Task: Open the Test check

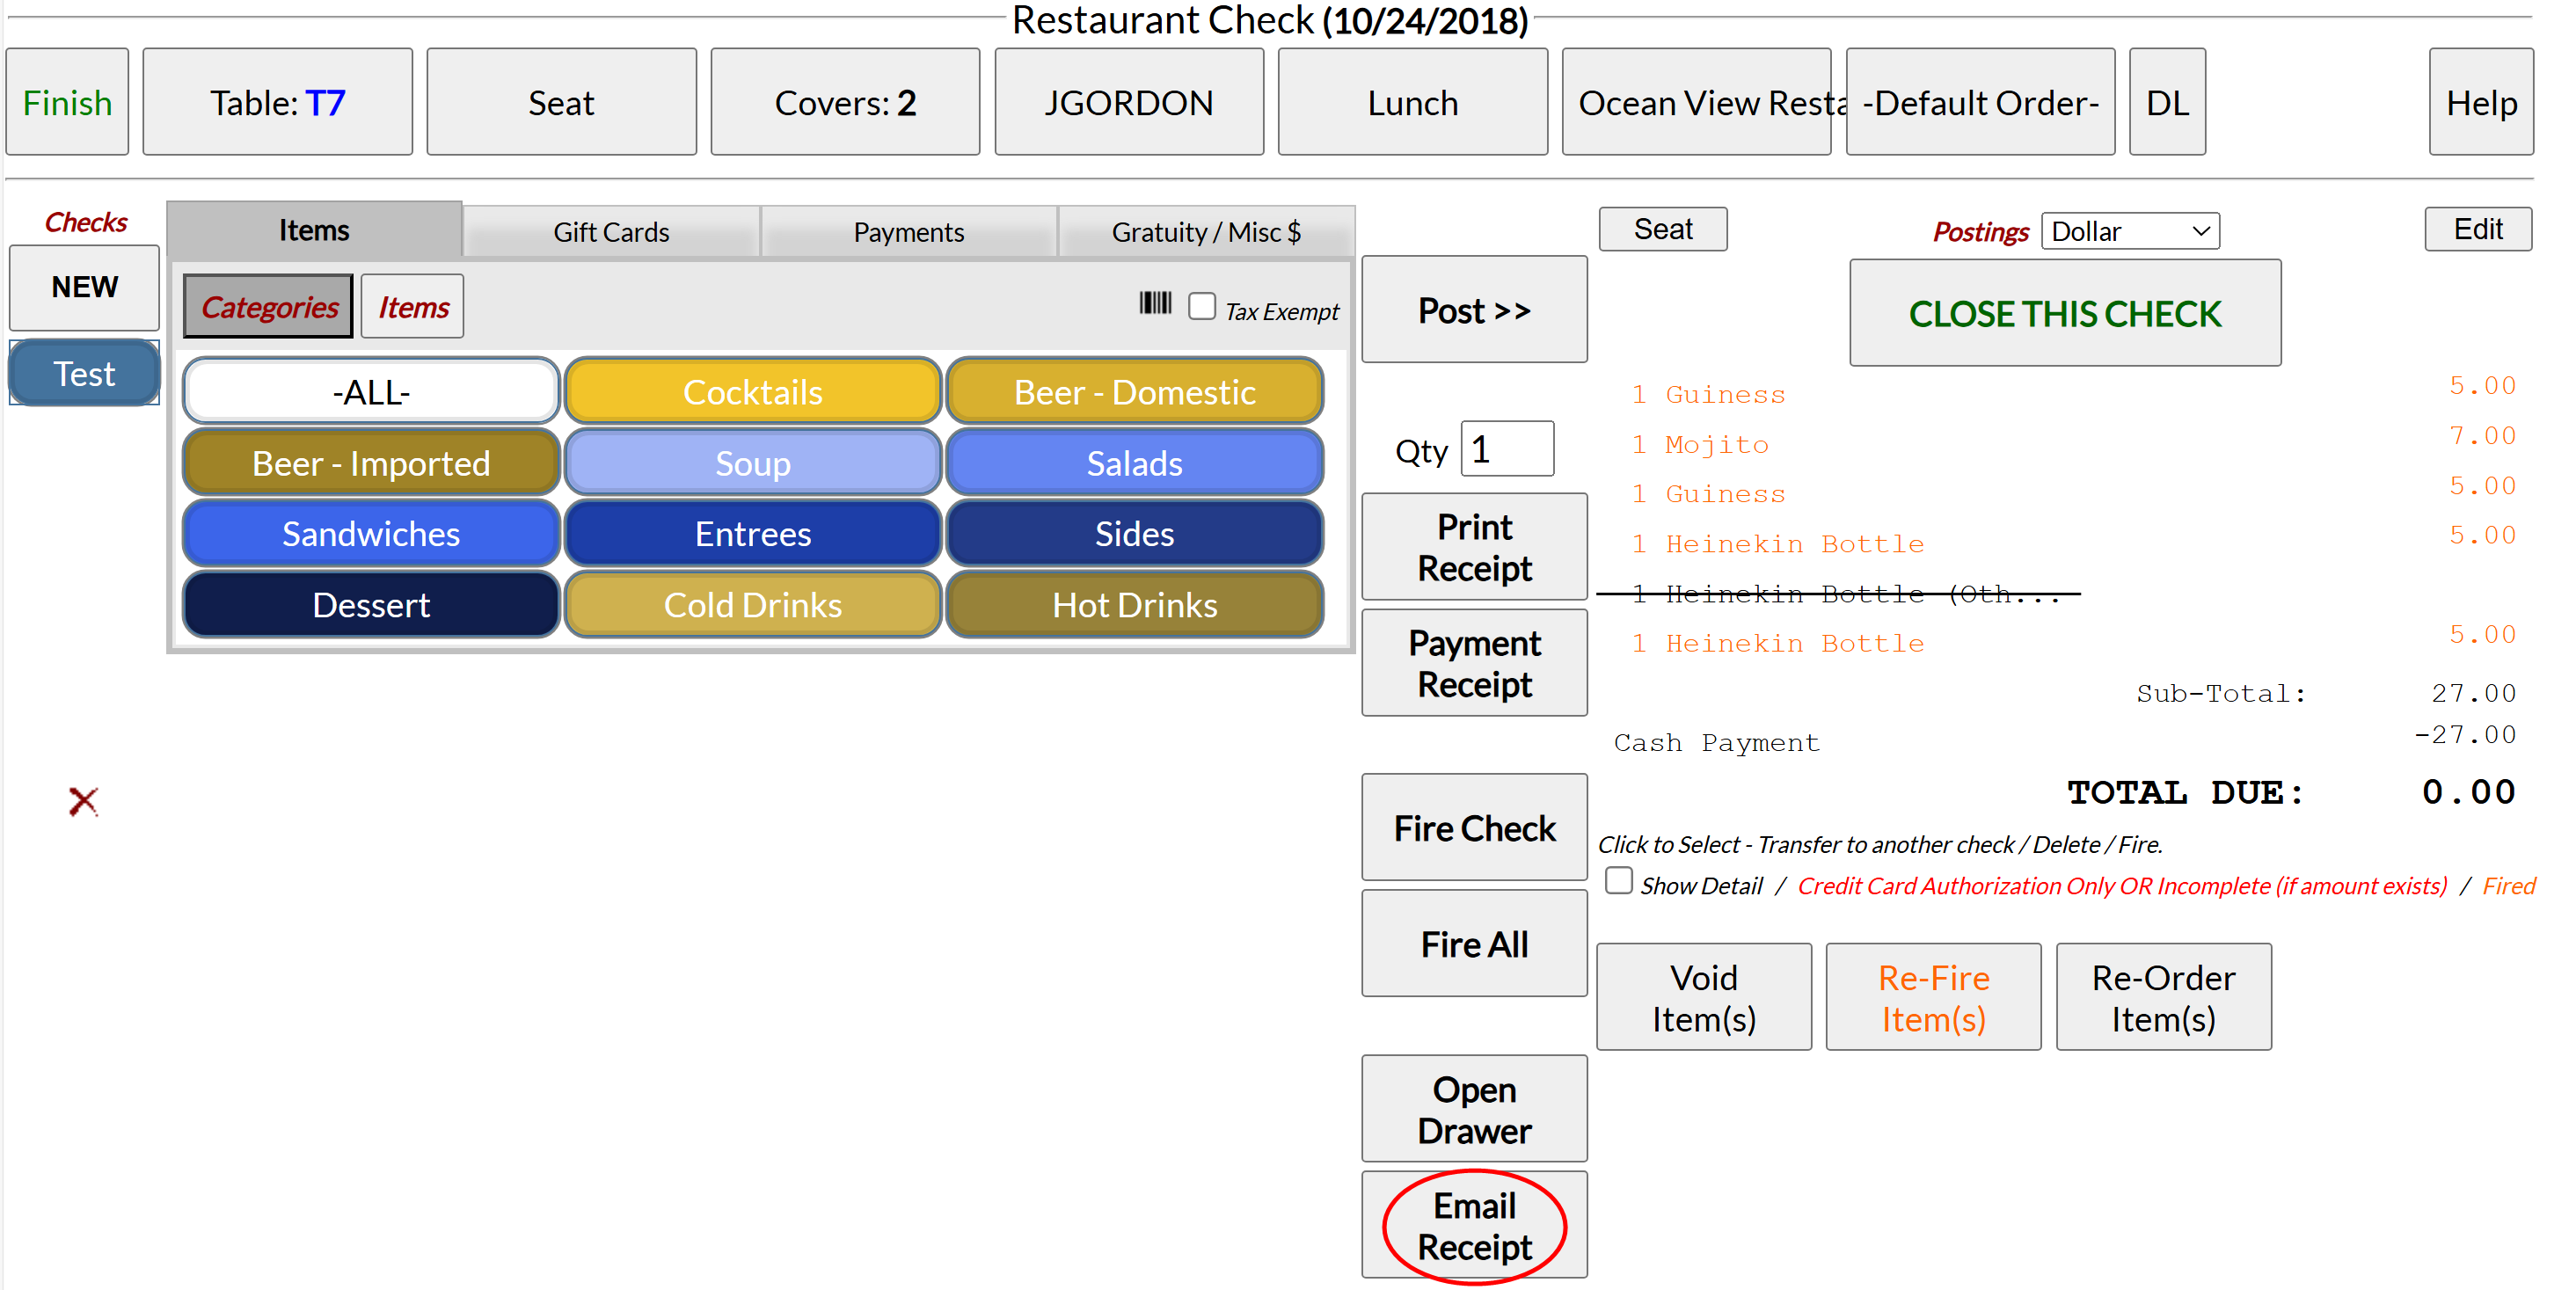Action: pos(84,373)
